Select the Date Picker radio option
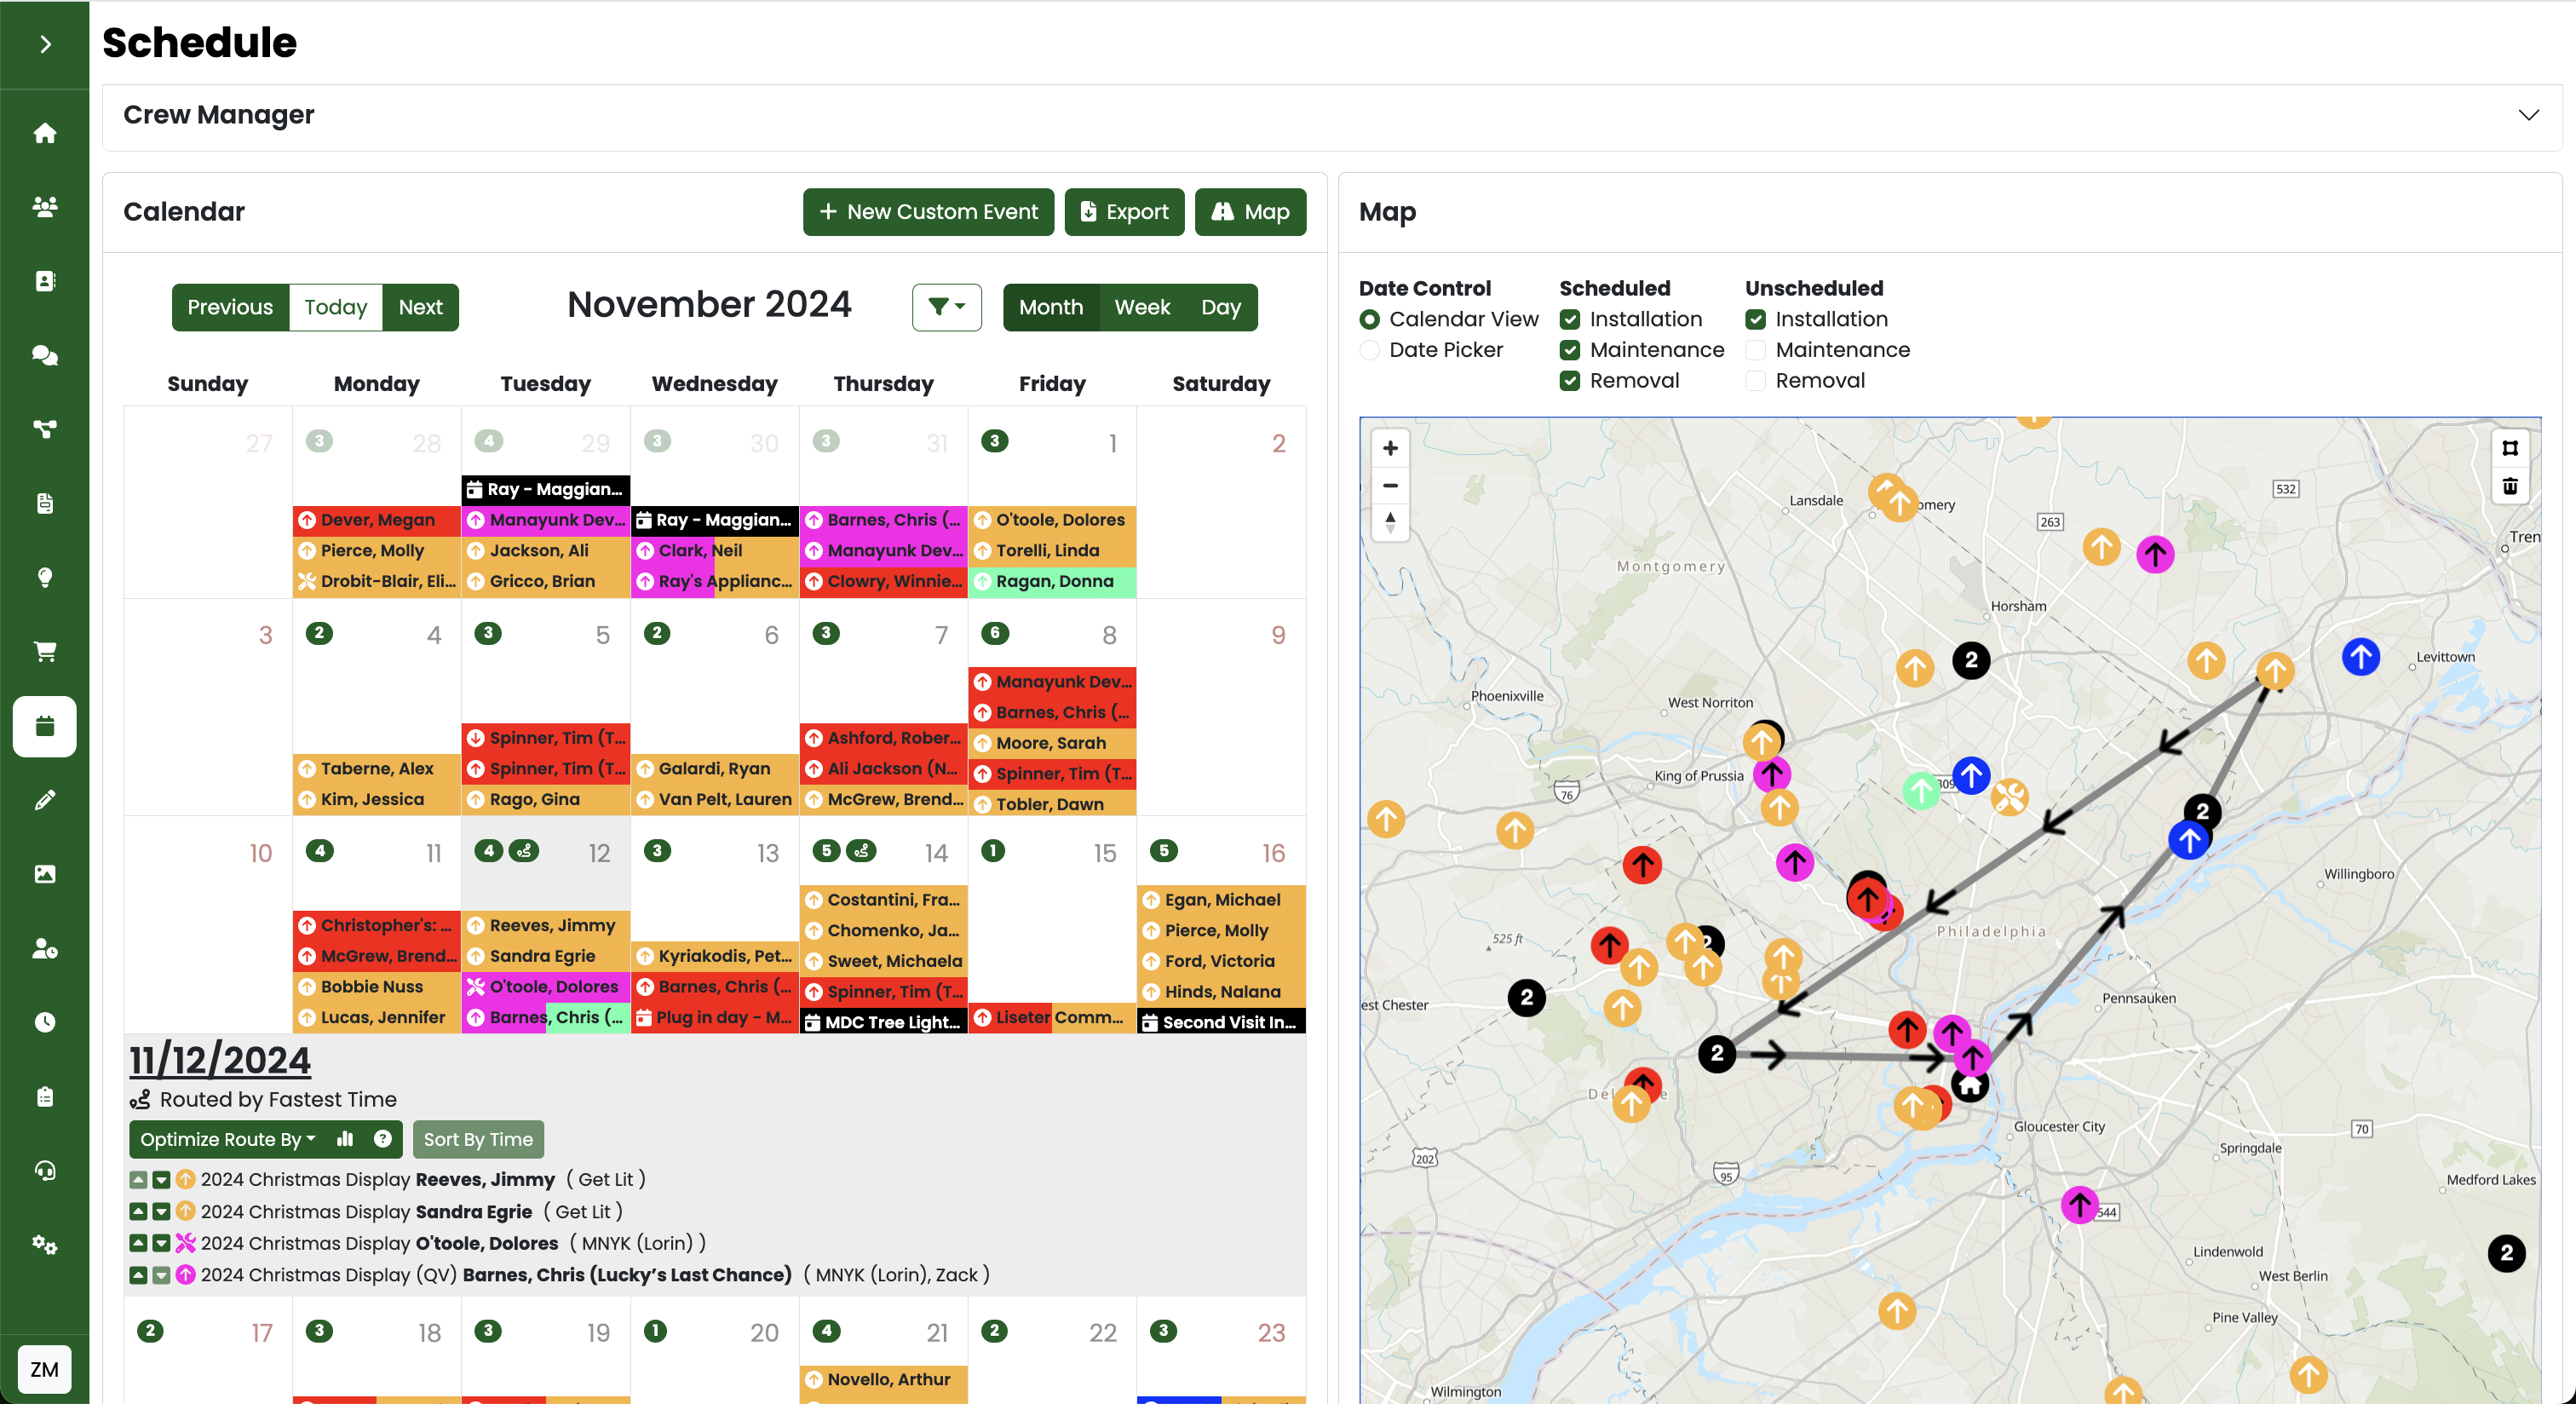Image resolution: width=2576 pixels, height=1404 pixels. 1370,350
